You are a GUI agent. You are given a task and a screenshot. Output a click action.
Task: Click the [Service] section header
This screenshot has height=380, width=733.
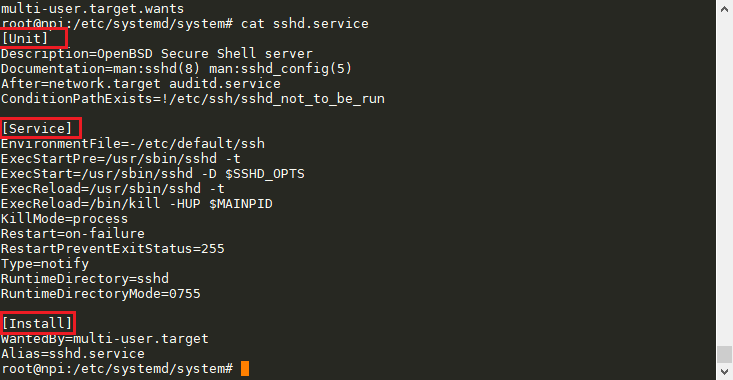coord(37,128)
